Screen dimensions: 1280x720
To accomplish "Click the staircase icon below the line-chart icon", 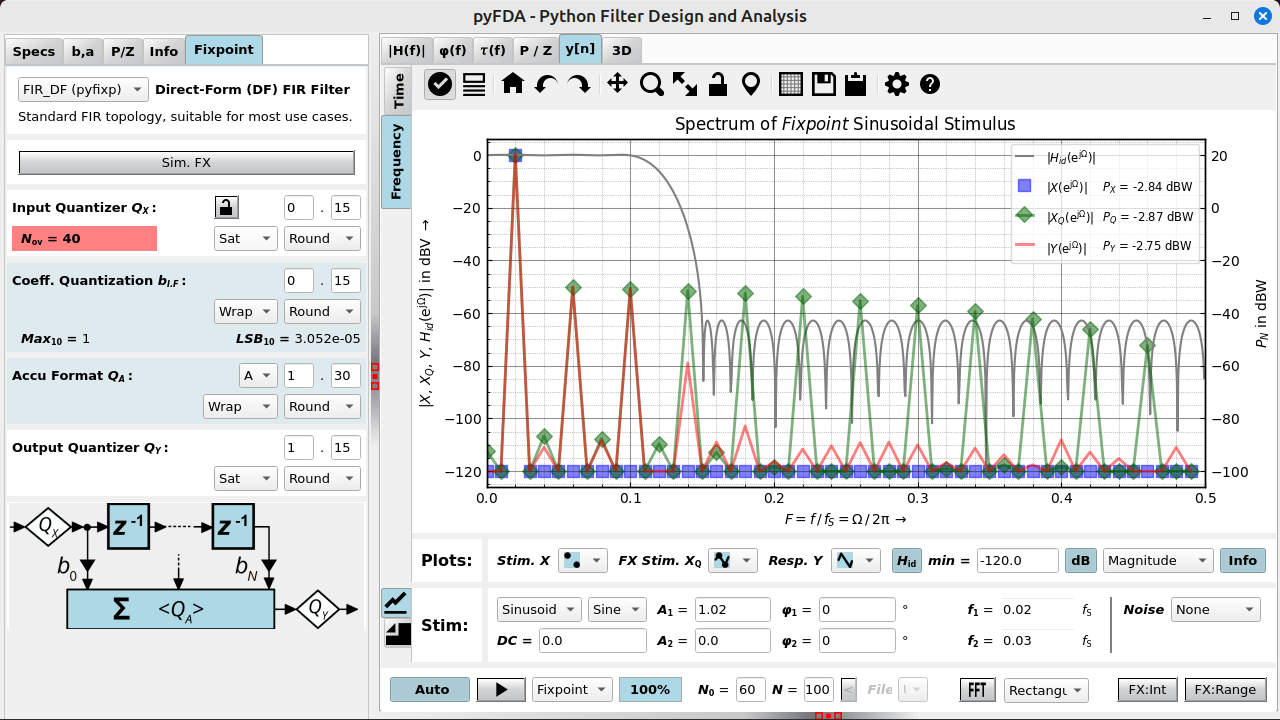I will [397, 634].
